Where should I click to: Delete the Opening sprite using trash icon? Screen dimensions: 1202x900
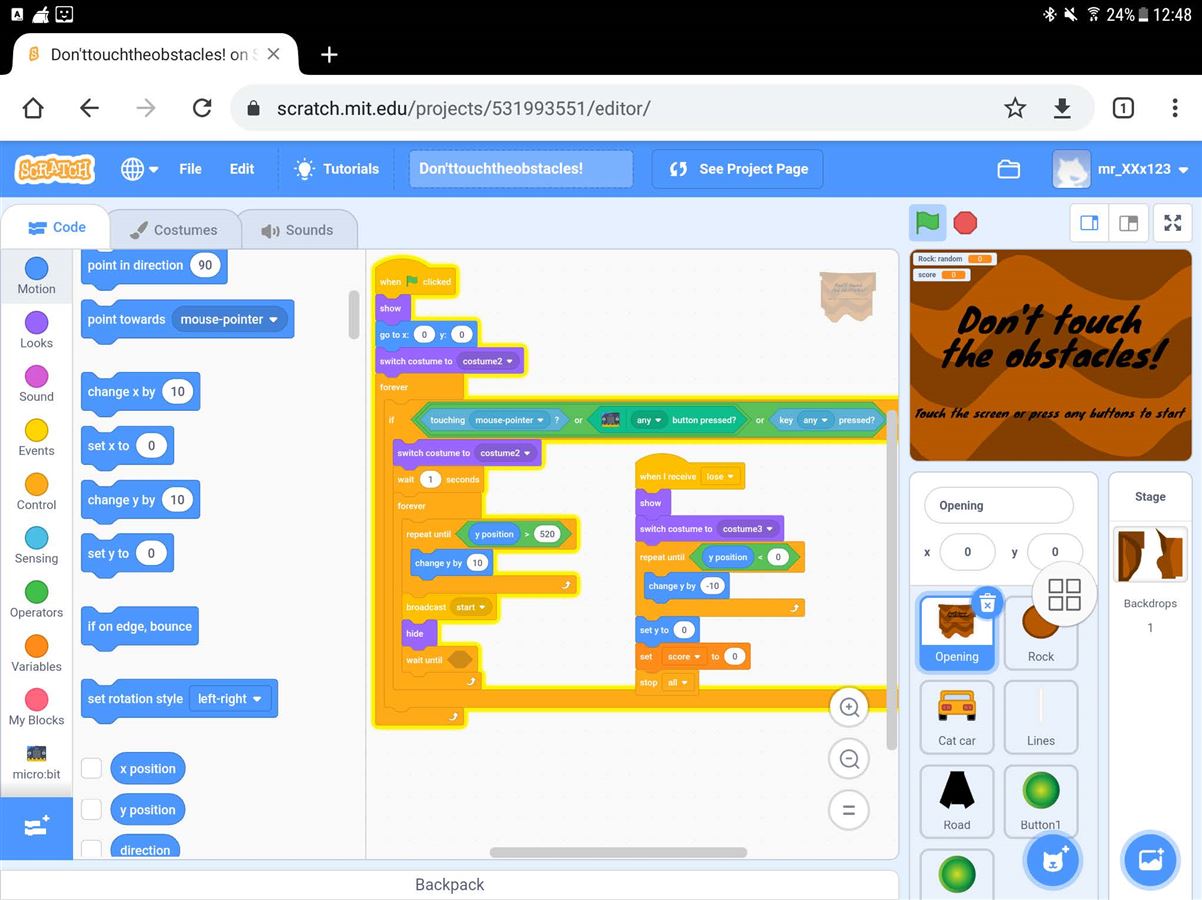tap(986, 602)
